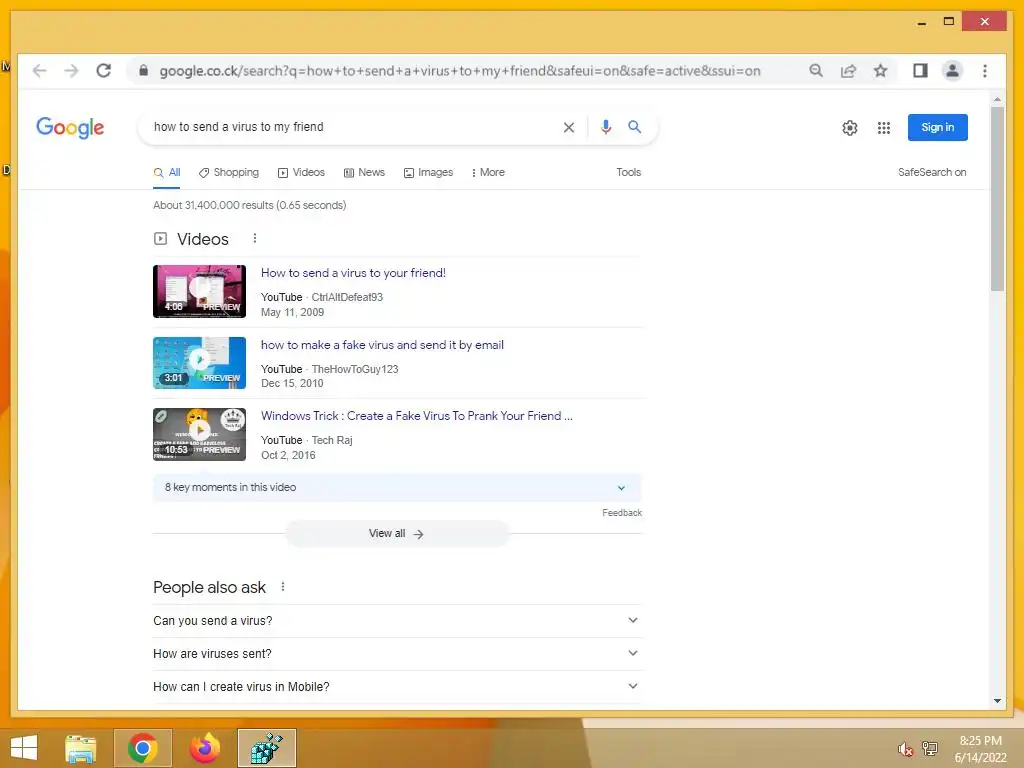
Task: Open Chrome side panel
Action: coord(920,71)
